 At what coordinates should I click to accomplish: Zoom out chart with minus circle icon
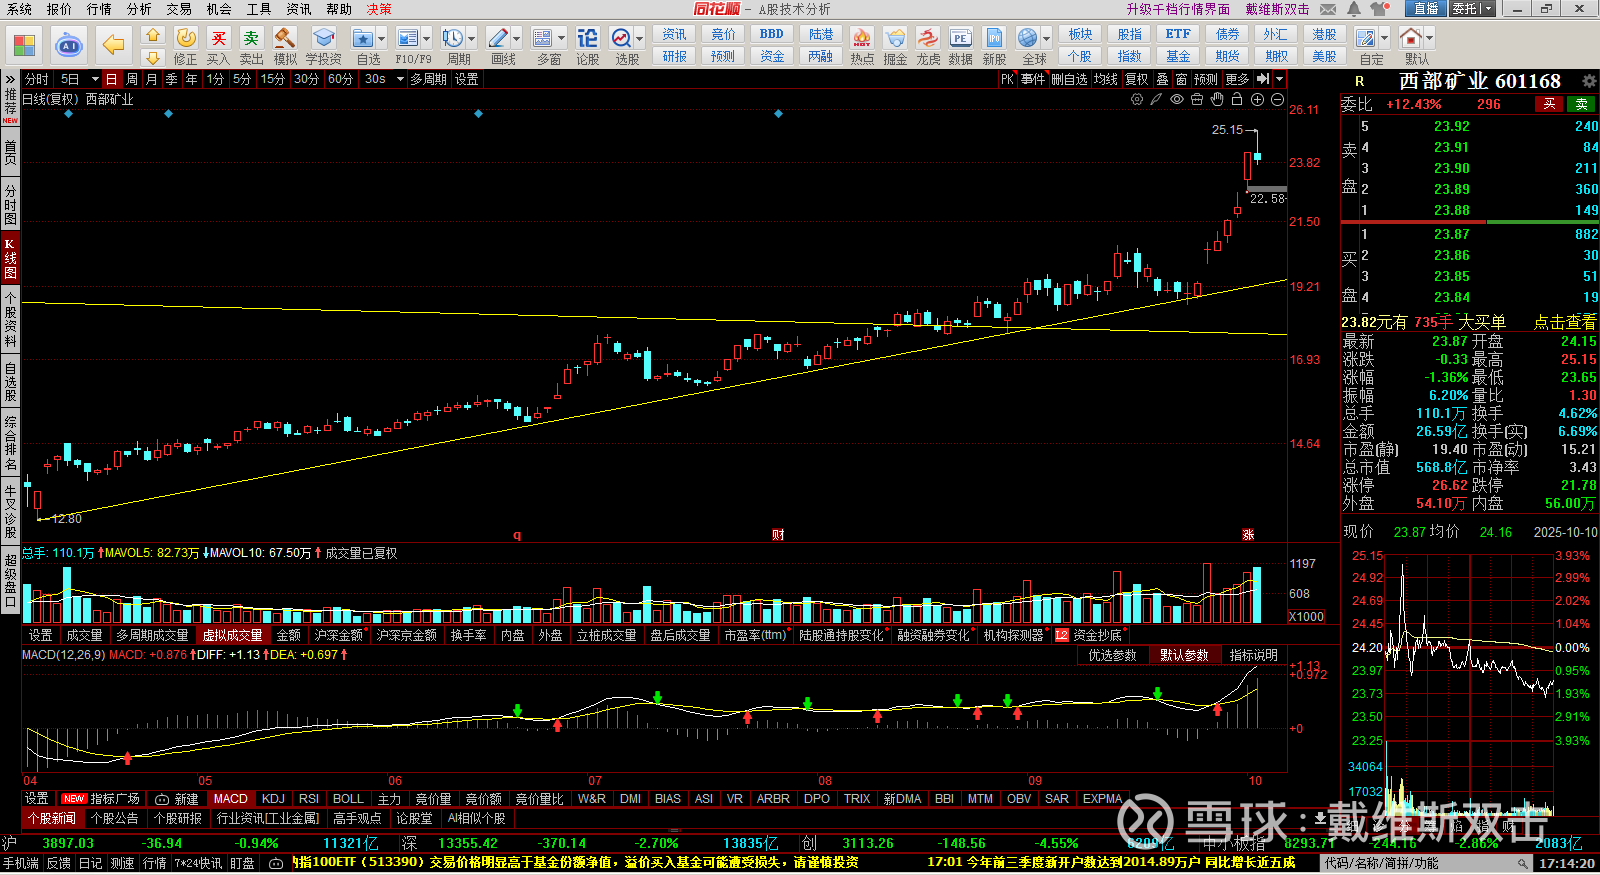1277,99
